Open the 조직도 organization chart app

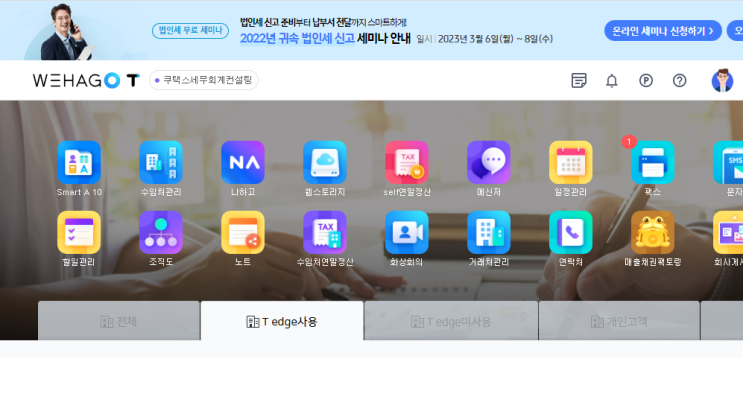161,233
